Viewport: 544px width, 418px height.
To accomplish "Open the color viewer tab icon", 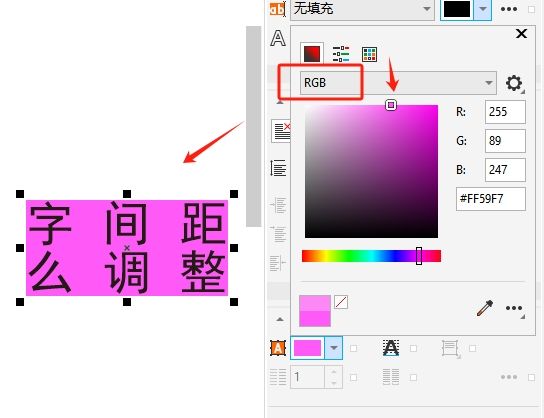I will (x=312, y=54).
